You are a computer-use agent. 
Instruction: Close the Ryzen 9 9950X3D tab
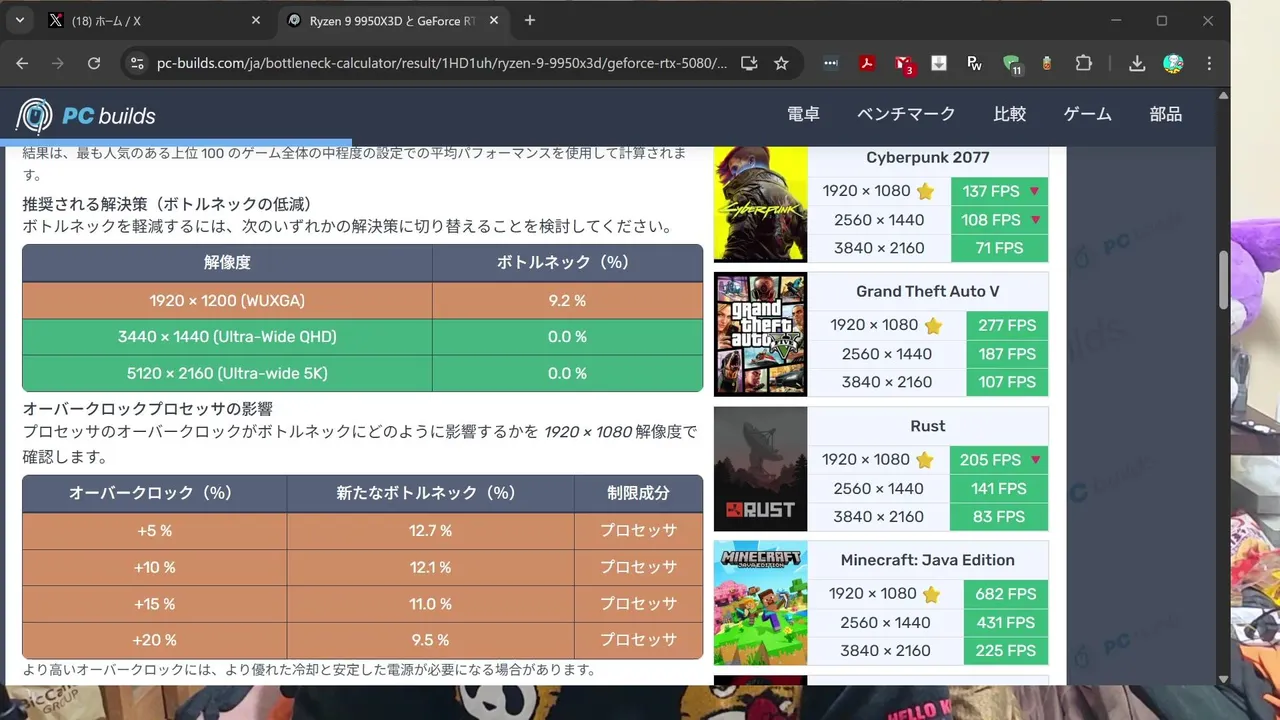(x=496, y=20)
